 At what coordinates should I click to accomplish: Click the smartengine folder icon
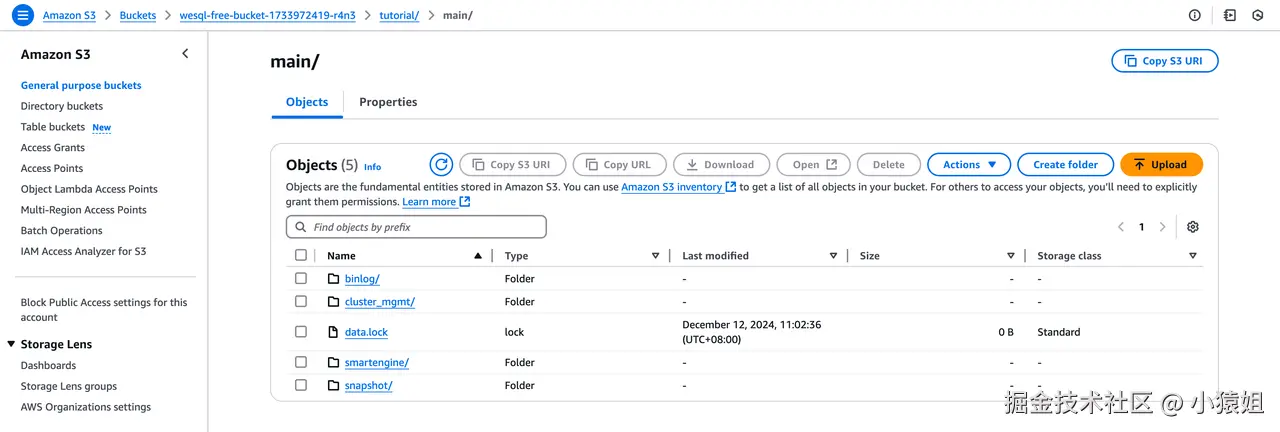334,362
